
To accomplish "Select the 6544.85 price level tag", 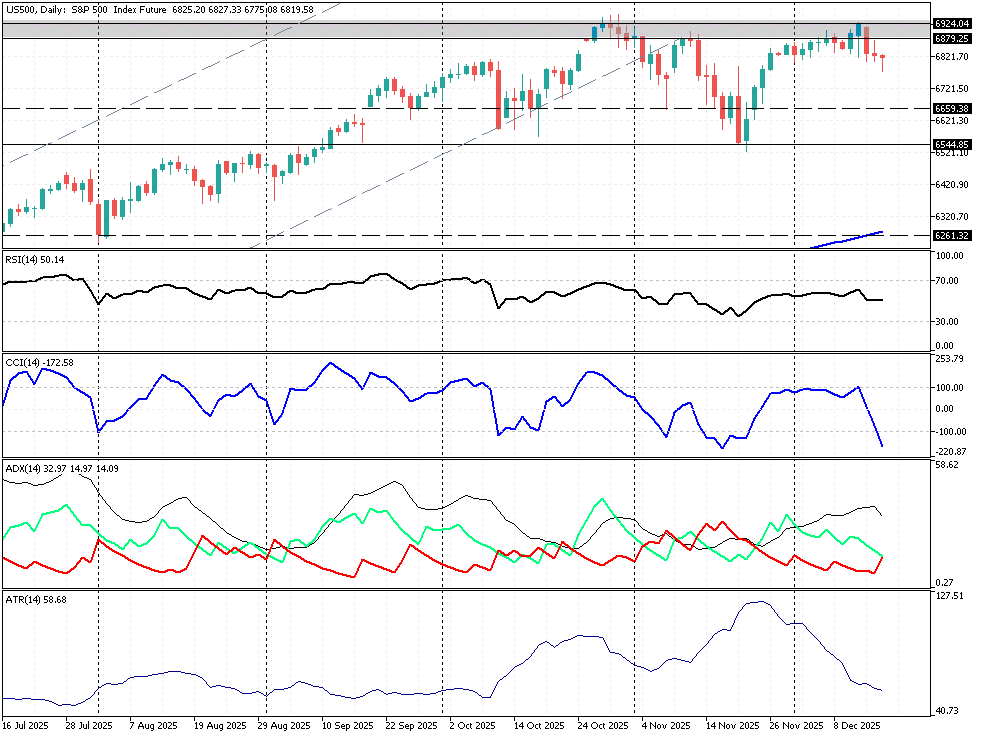I will [x=951, y=144].
